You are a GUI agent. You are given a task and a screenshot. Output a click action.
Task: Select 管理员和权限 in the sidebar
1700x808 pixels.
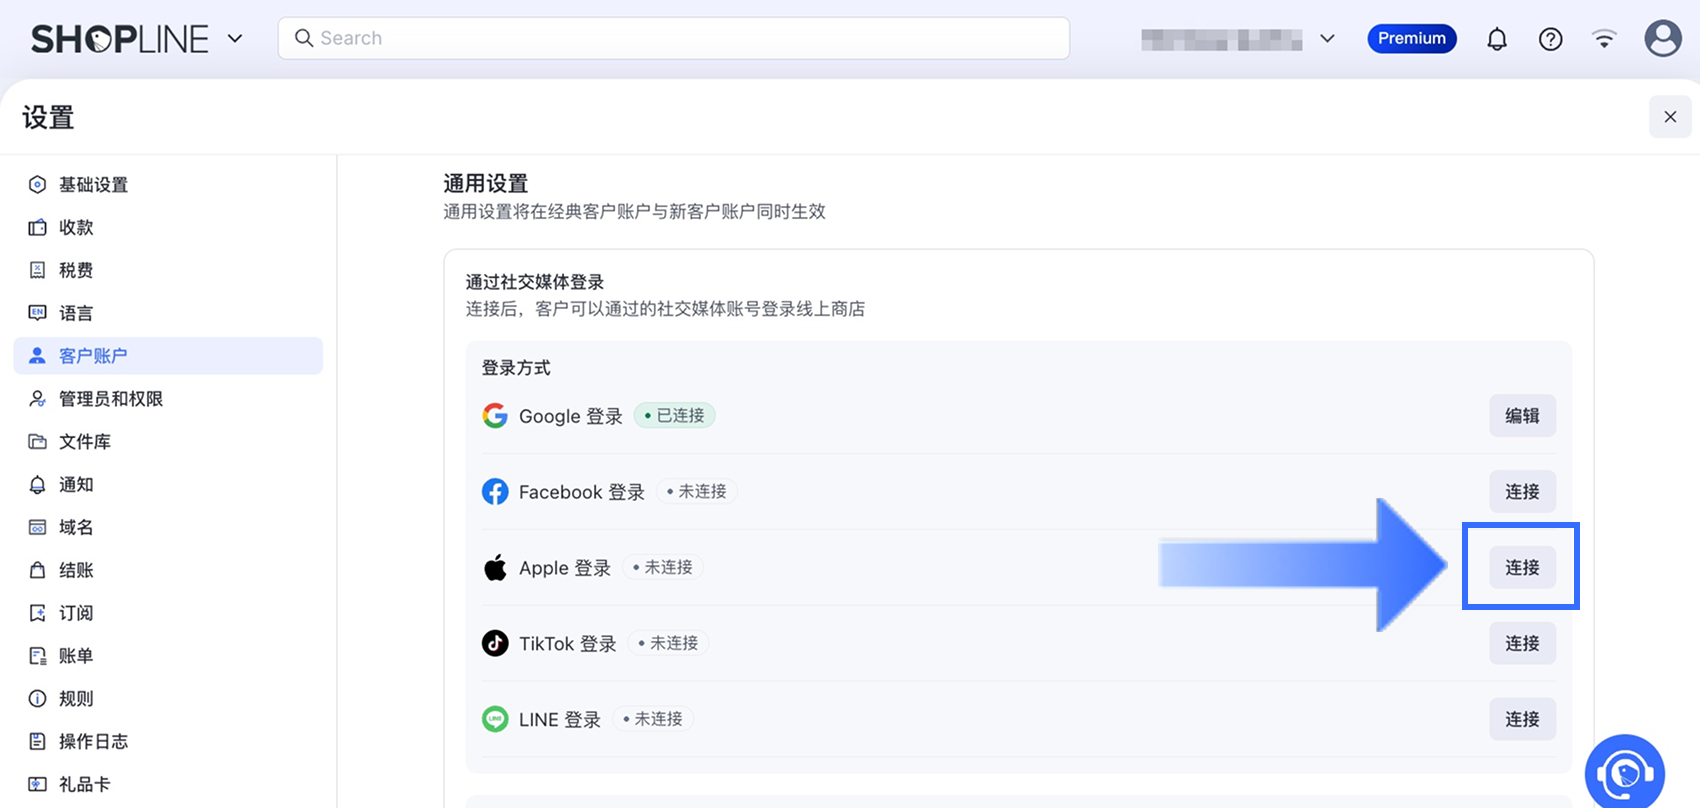110,399
